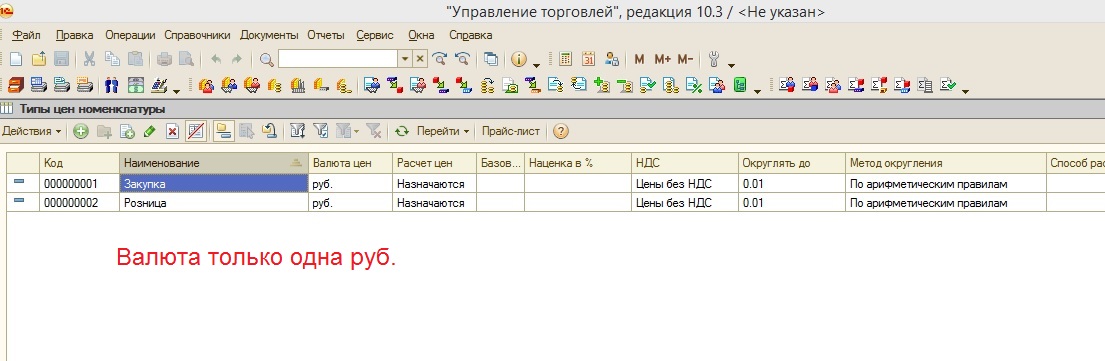Click the green plus Add icon
1105x361 pixels.
coord(81,131)
